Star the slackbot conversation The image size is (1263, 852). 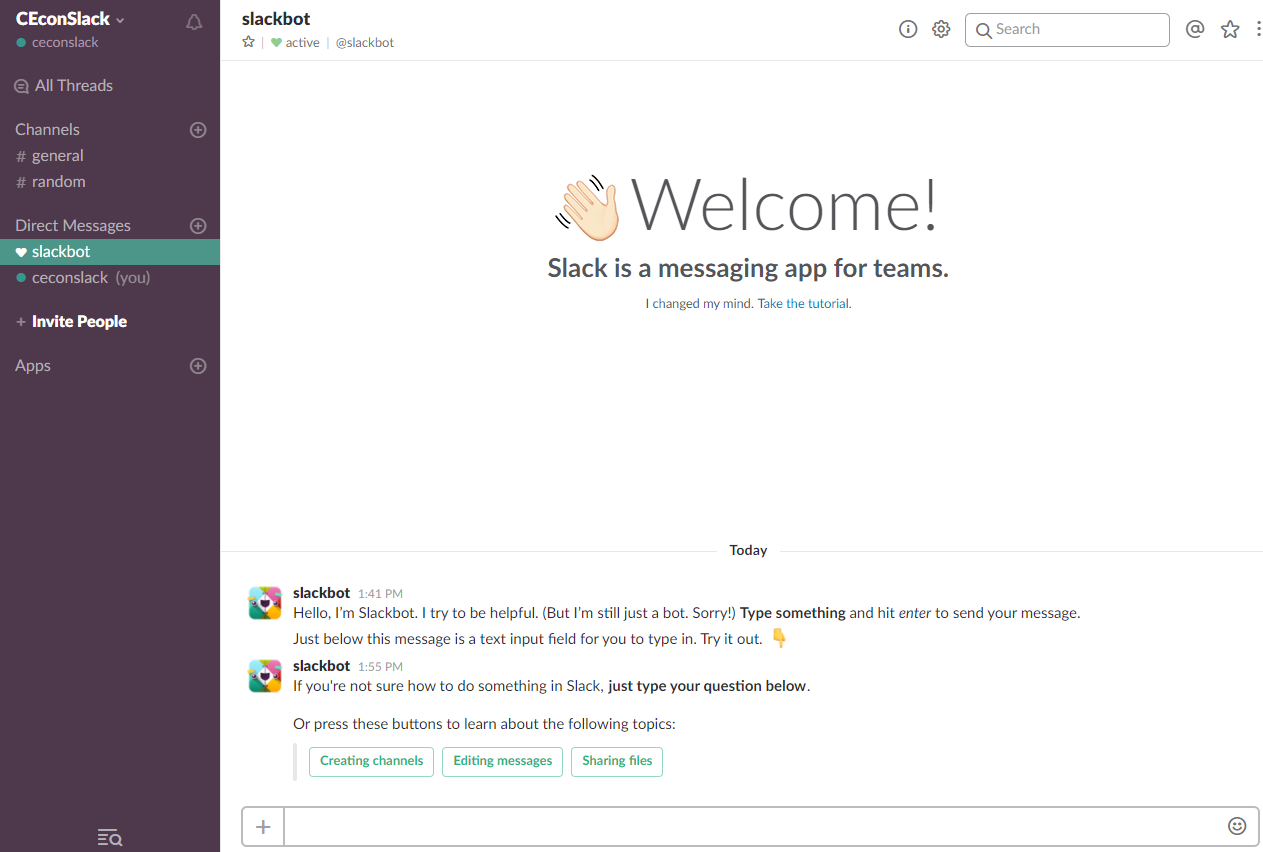(249, 42)
